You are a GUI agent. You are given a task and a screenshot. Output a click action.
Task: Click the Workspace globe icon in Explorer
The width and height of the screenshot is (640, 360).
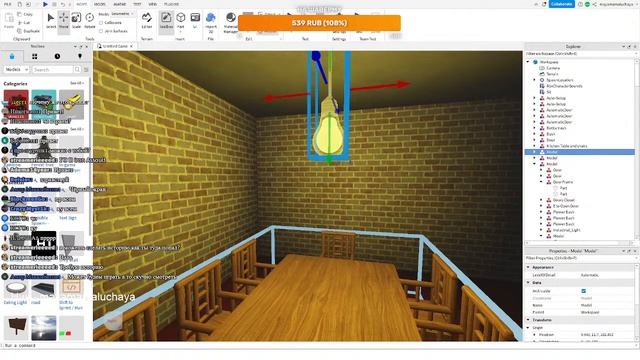536,62
